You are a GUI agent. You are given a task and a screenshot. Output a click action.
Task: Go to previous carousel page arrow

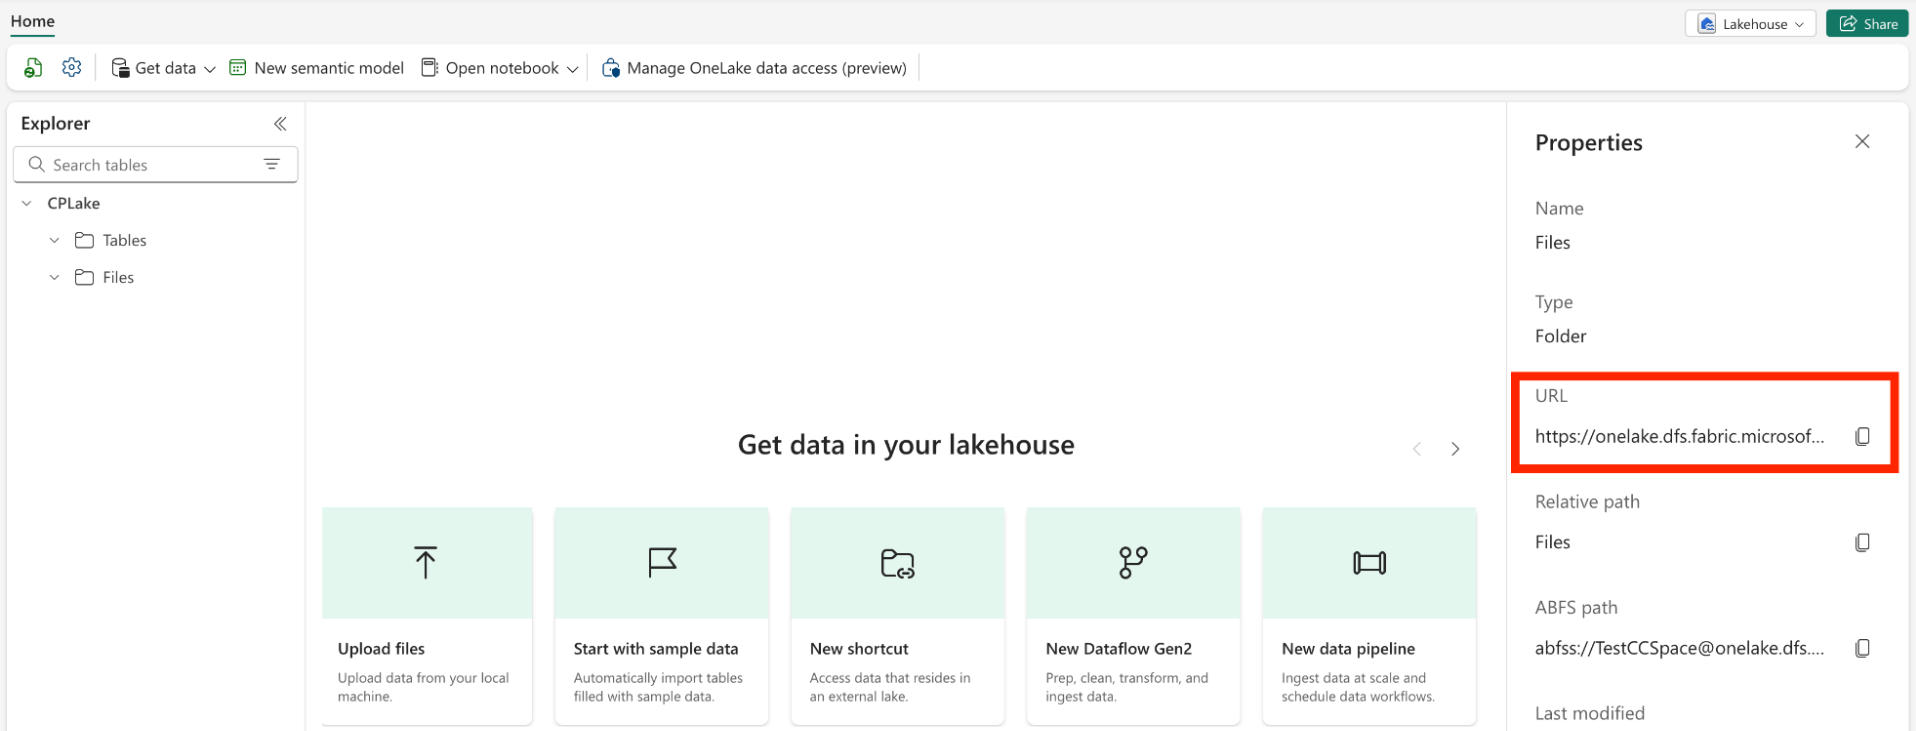[x=1417, y=449]
